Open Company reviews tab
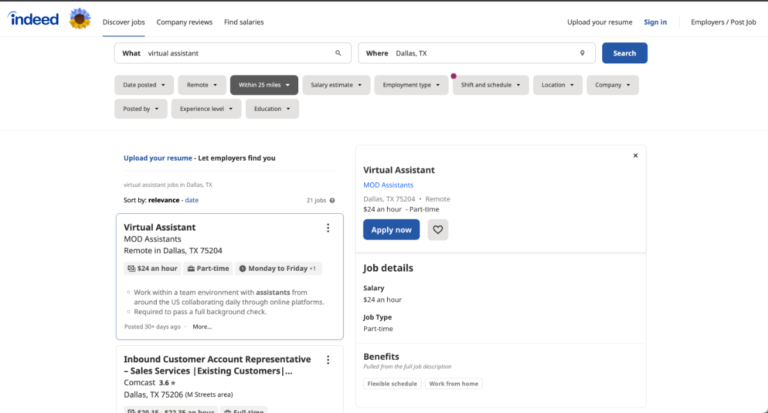 [184, 22]
